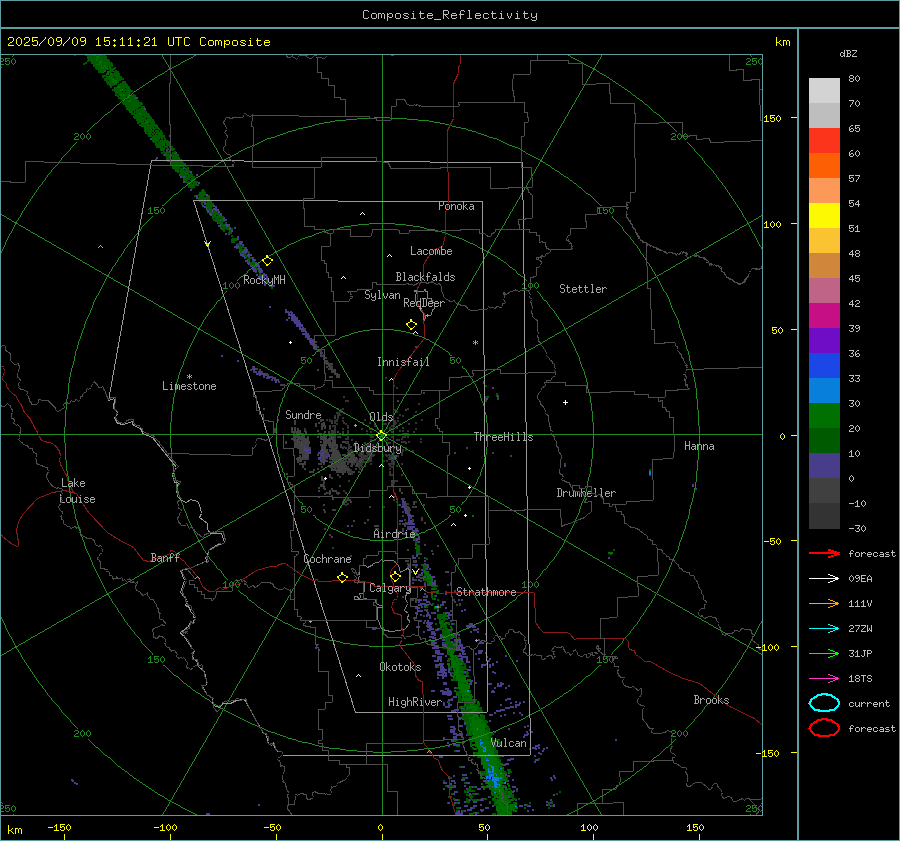Select the bright green 20-30 dBZ swatch
900x841 pixels.
824,416
